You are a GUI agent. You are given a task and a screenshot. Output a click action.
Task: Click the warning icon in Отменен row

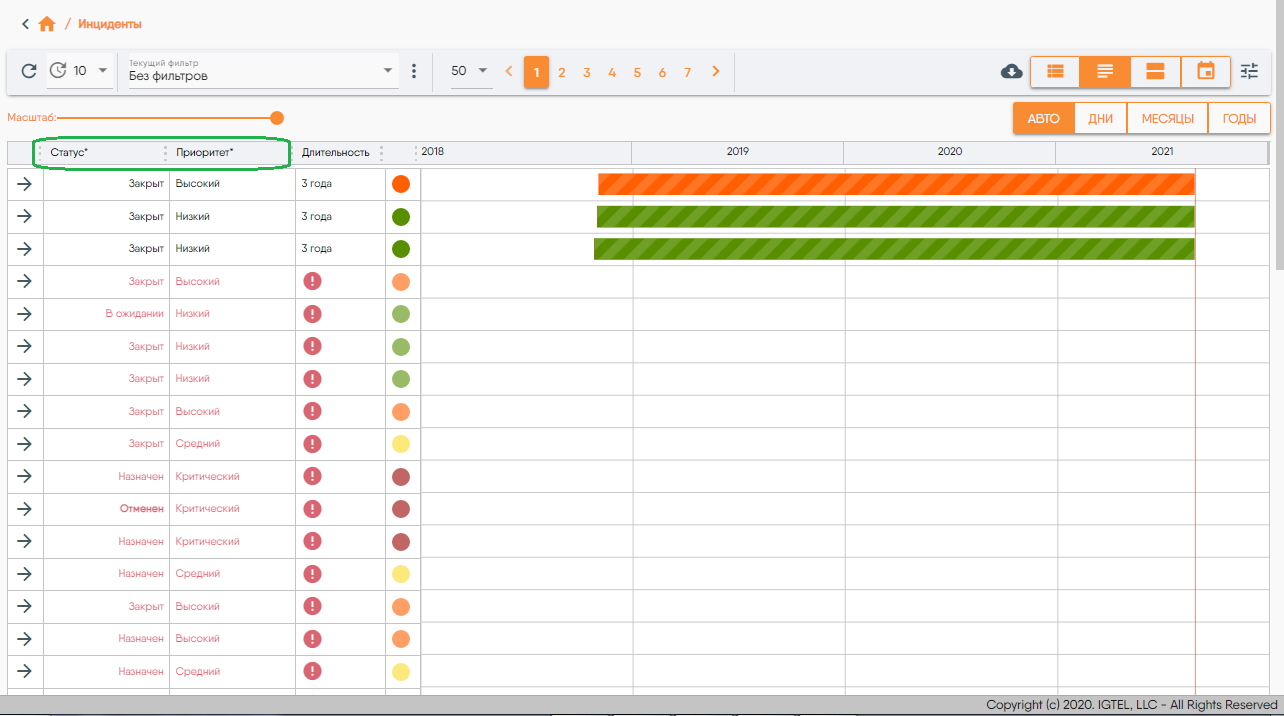[312, 509]
